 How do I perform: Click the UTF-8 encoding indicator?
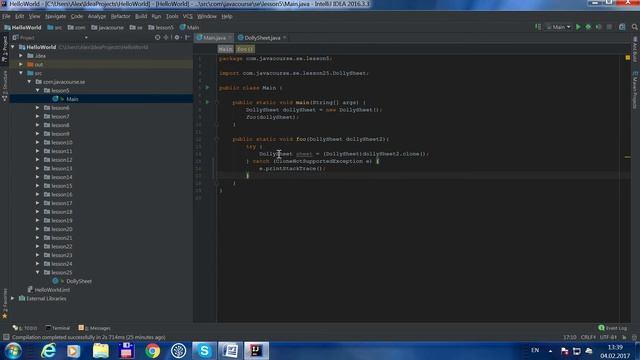608,337
